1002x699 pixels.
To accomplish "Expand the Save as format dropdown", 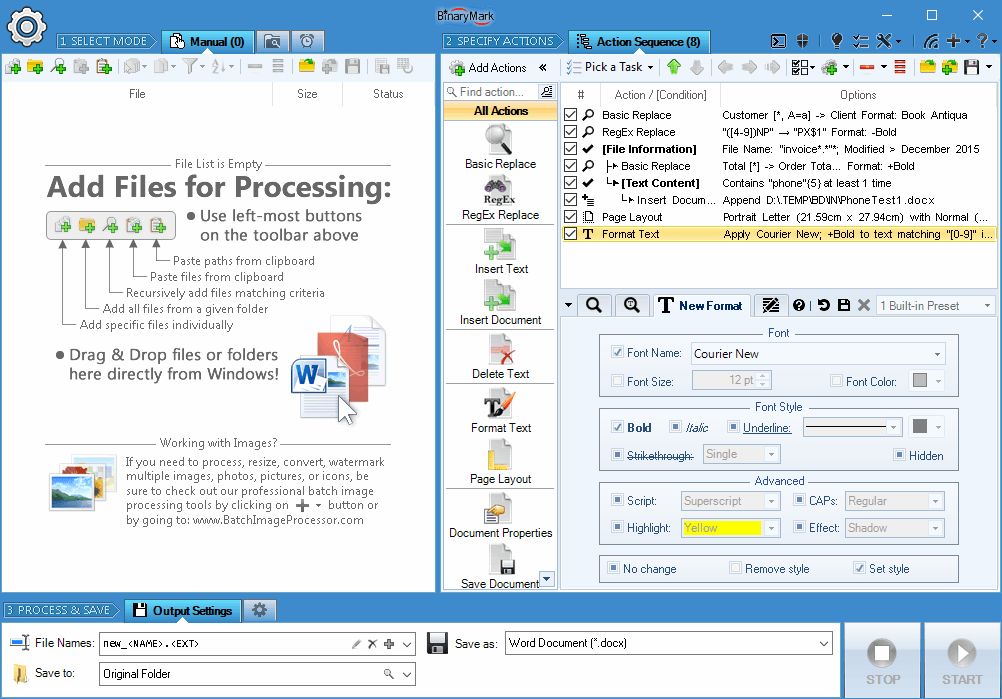I will coord(823,643).
